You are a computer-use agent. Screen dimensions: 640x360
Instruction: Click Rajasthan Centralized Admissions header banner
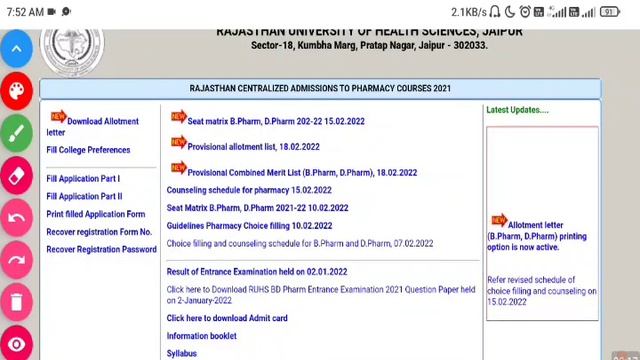click(x=320, y=89)
